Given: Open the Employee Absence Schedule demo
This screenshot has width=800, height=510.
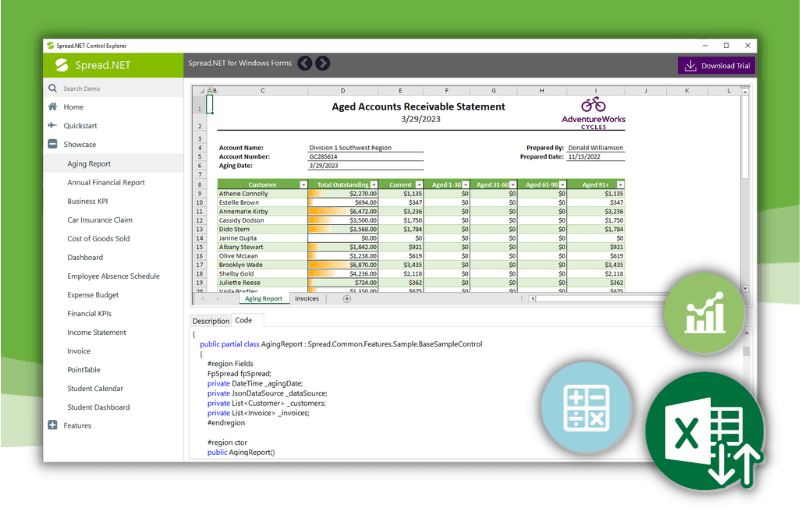Looking at the screenshot, I should point(113,276).
